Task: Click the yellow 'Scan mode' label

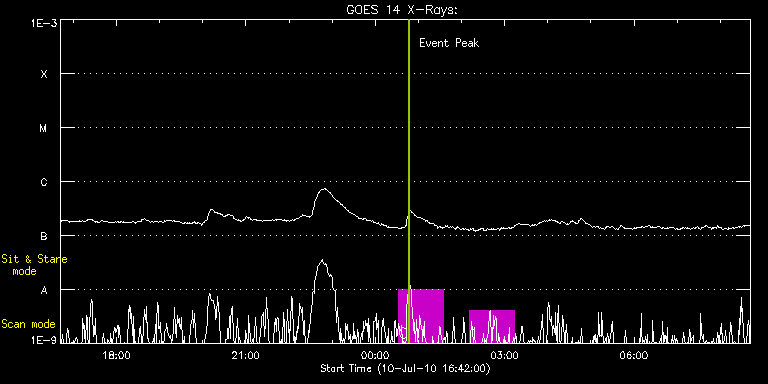Action: pyautogui.click(x=28, y=324)
